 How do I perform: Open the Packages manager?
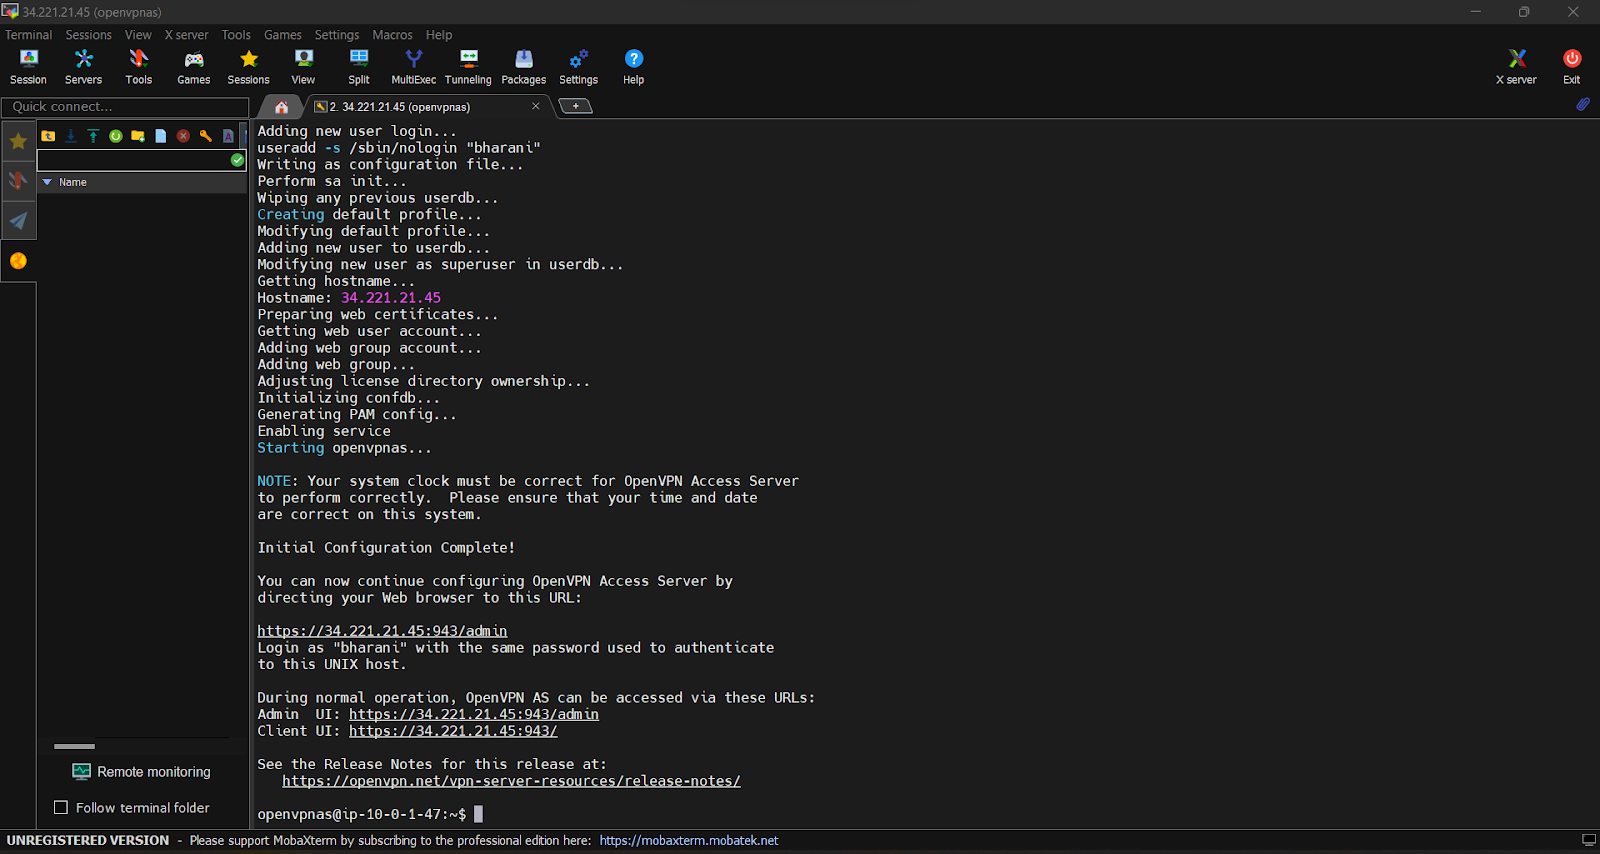point(523,67)
